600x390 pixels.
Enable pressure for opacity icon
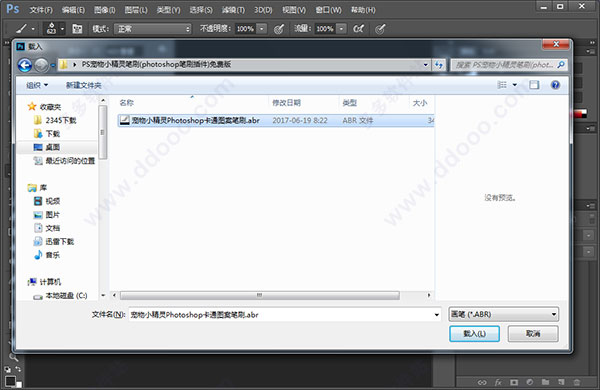[279, 29]
